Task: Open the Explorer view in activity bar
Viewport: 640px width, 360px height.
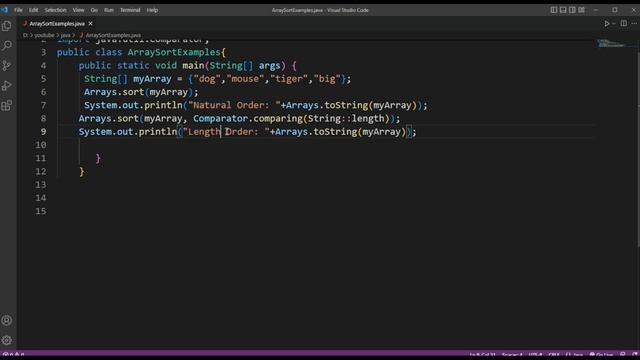Action: pos(7,26)
